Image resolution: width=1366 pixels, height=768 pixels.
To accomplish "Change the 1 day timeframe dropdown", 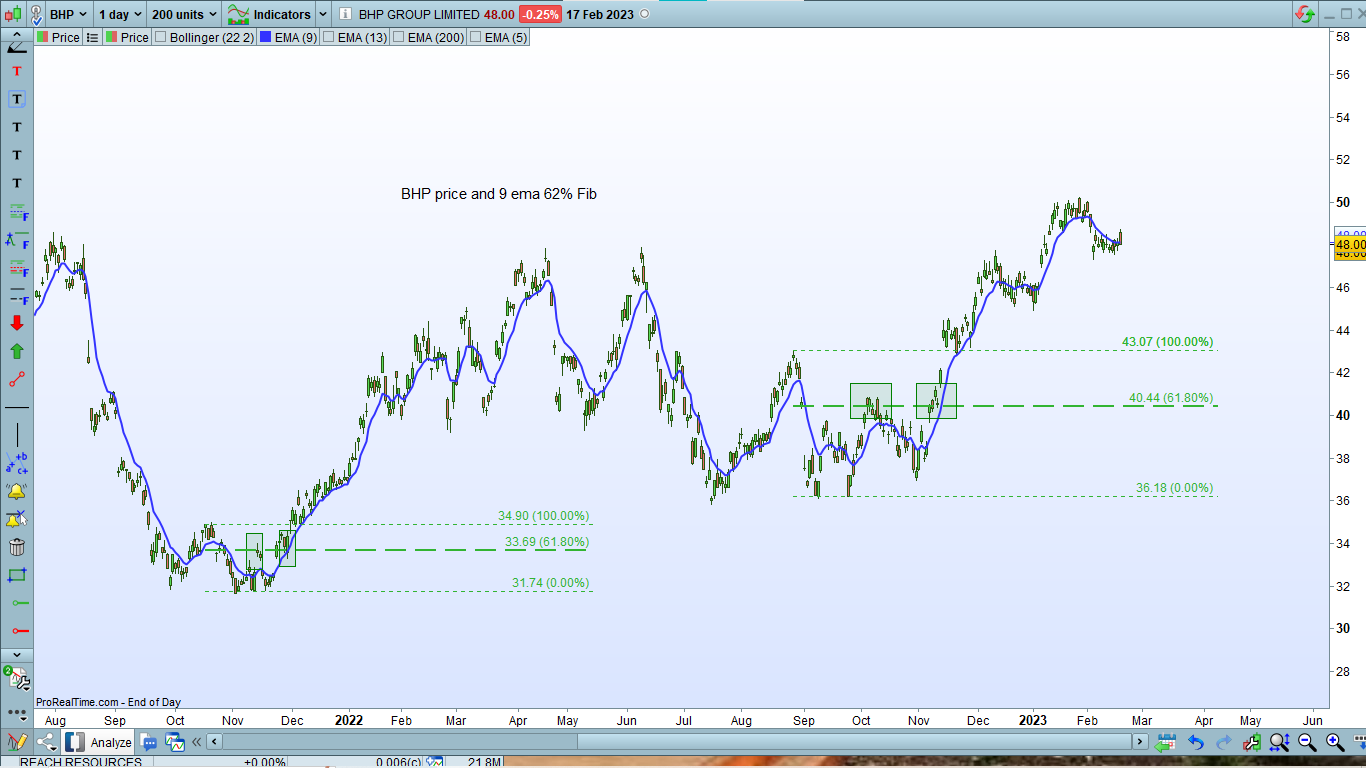I will (119, 15).
